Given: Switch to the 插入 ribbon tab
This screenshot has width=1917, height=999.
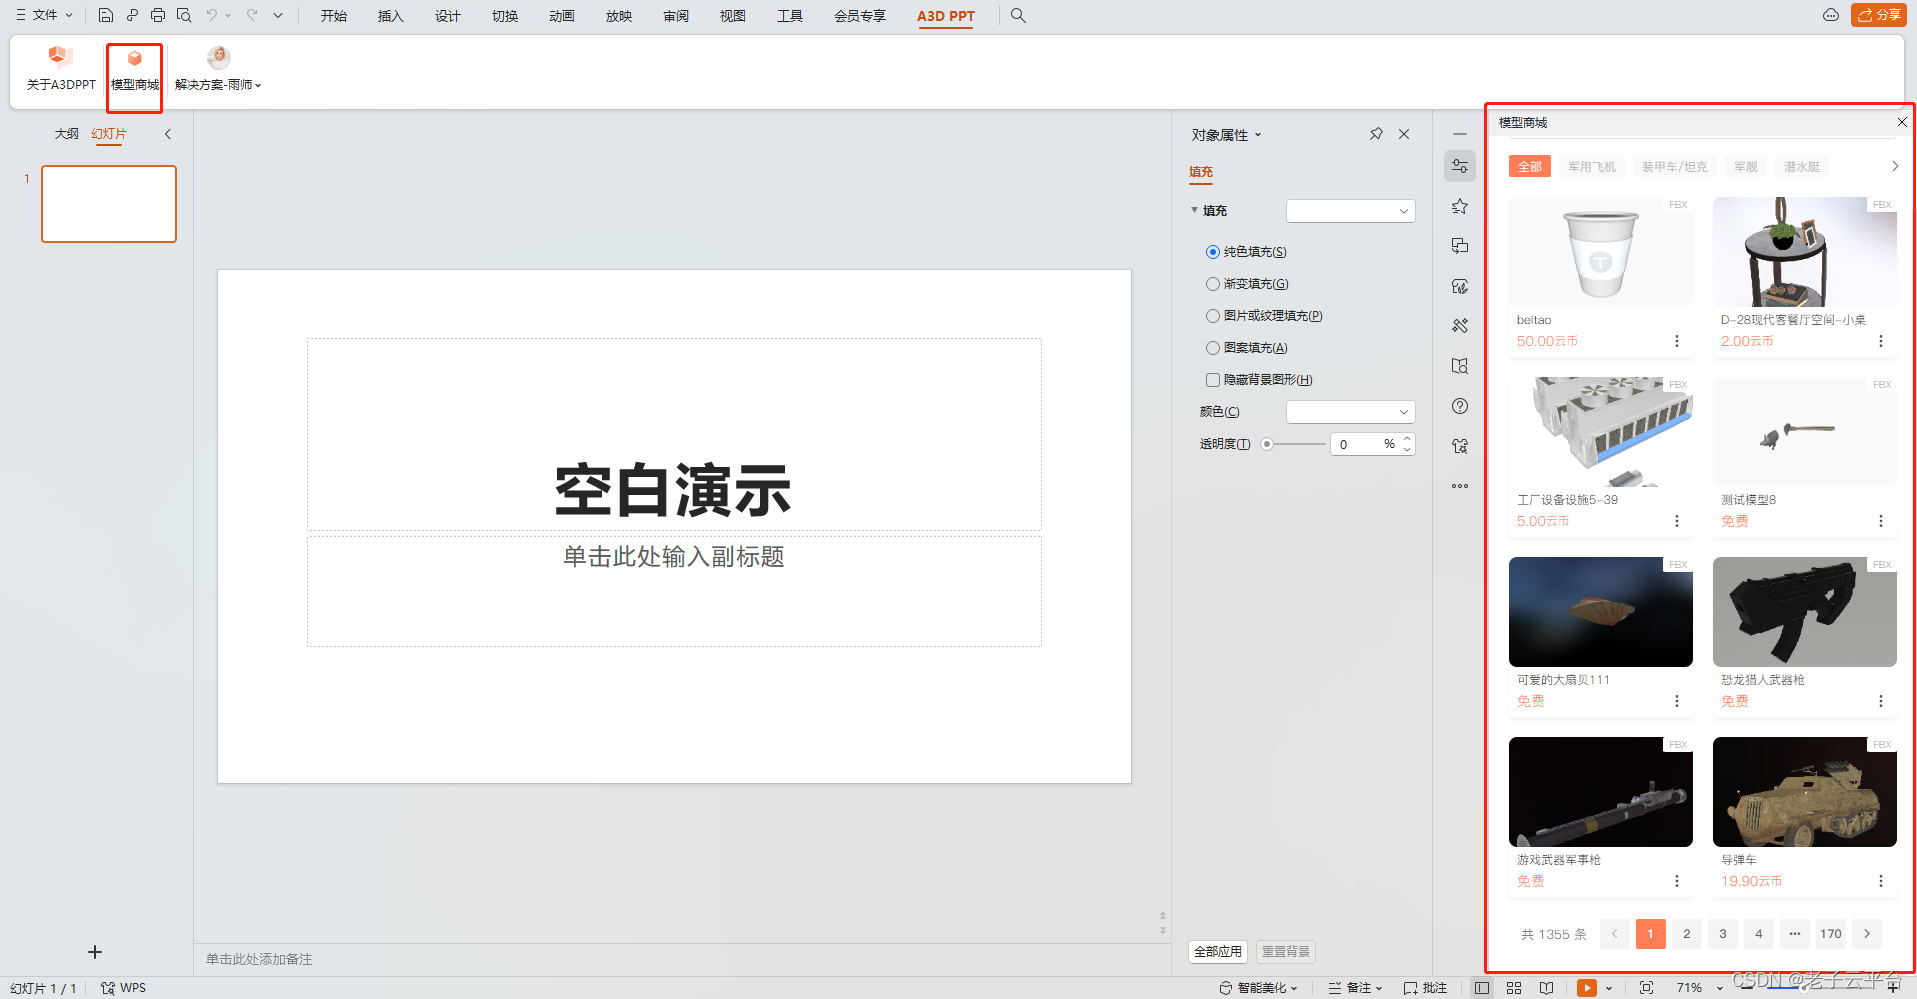Looking at the screenshot, I should tap(391, 16).
